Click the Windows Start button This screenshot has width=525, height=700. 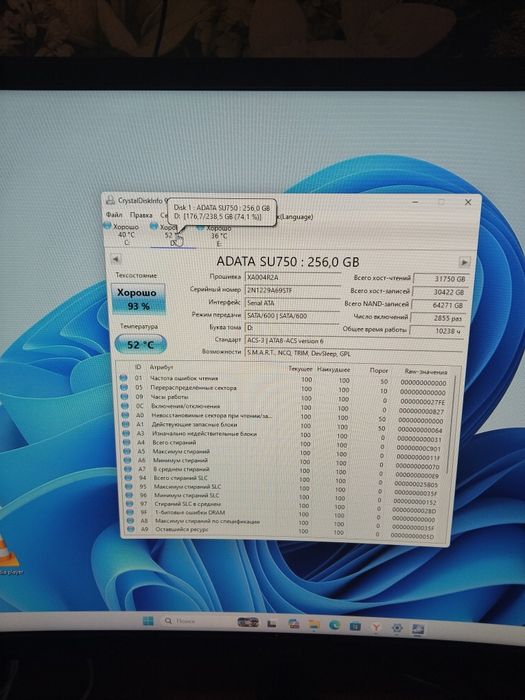pyautogui.click(x=148, y=621)
